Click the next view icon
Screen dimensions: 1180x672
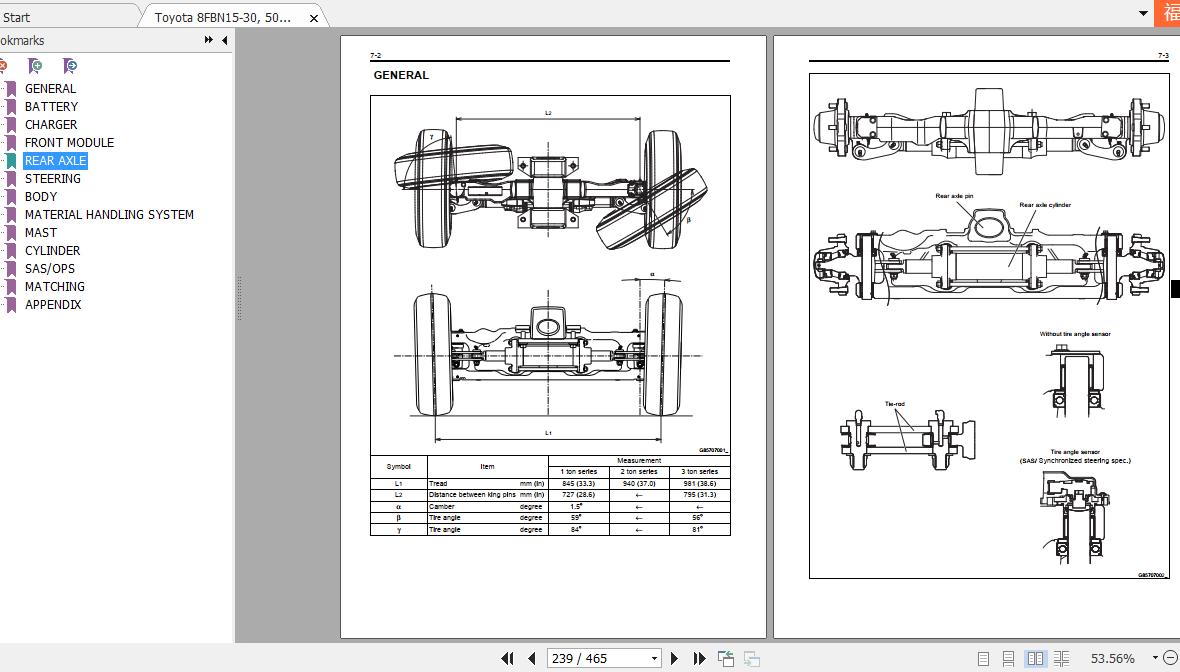[751, 658]
